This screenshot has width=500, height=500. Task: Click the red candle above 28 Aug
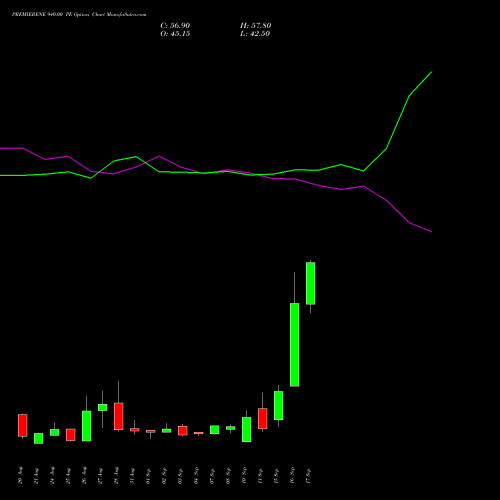(119, 416)
